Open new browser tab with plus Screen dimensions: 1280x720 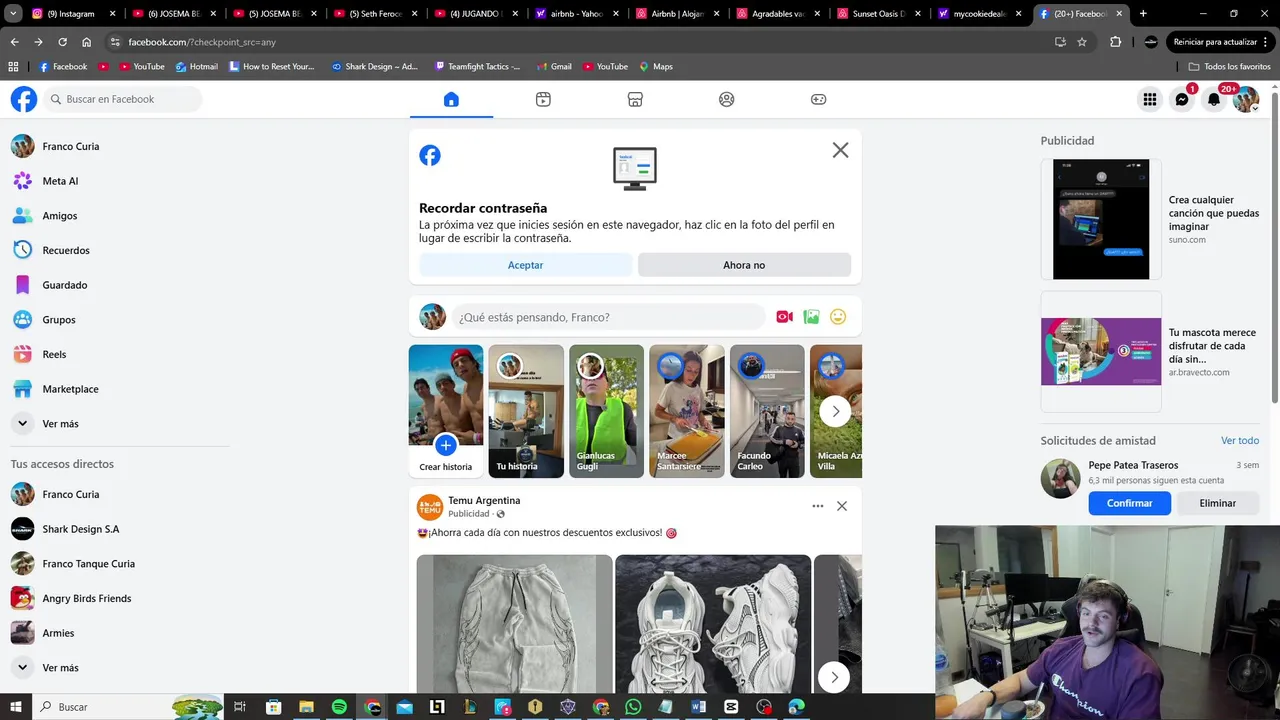1143,14
